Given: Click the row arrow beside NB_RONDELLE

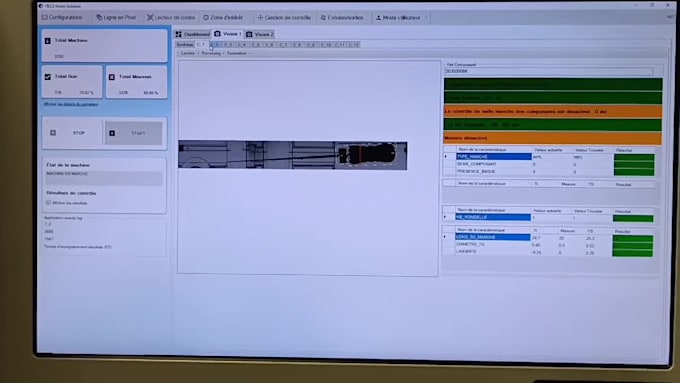Looking at the screenshot, I should point(445,217).
